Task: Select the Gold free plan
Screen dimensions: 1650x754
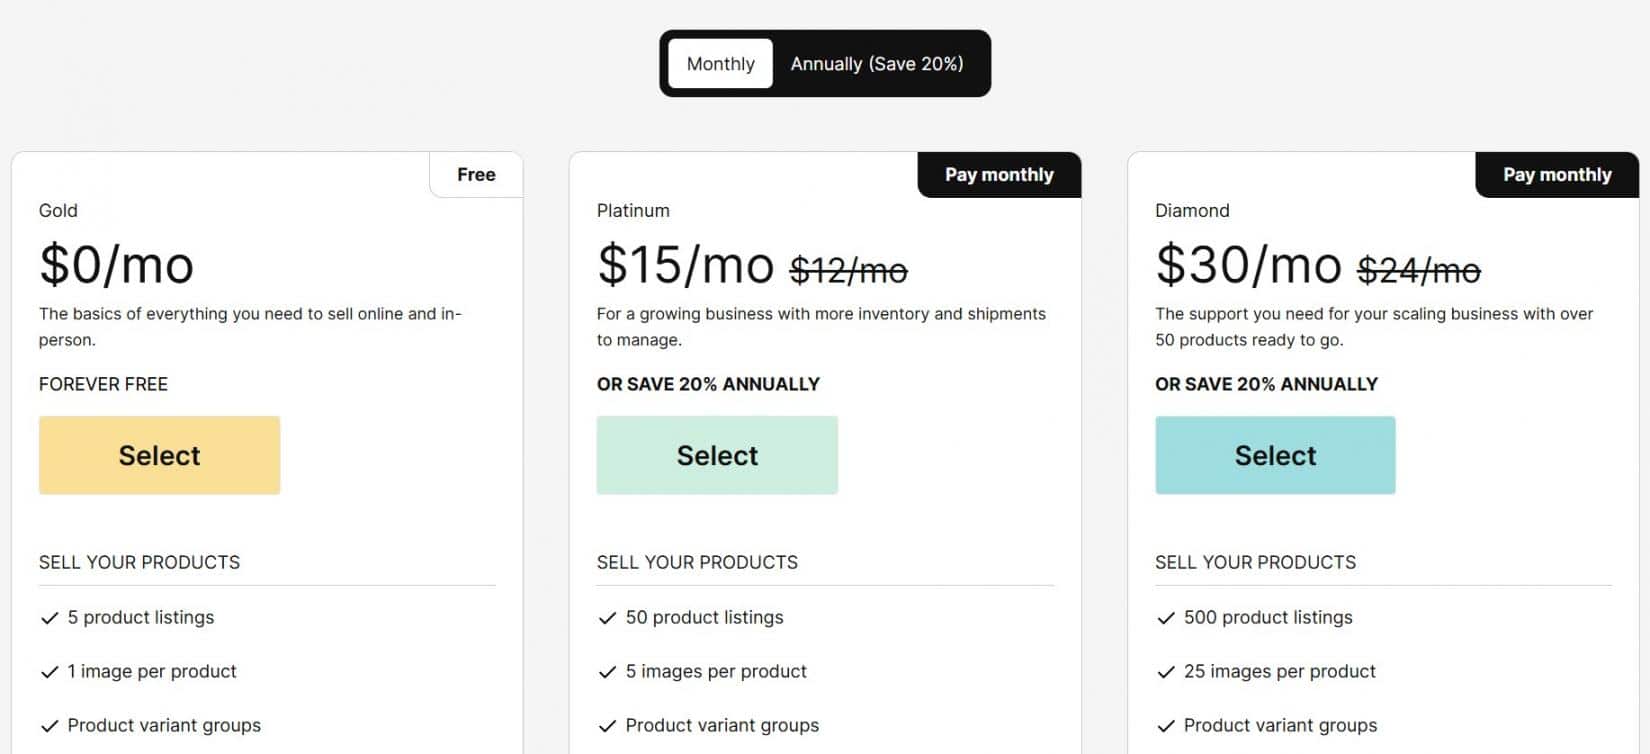Action: (159, 455)
